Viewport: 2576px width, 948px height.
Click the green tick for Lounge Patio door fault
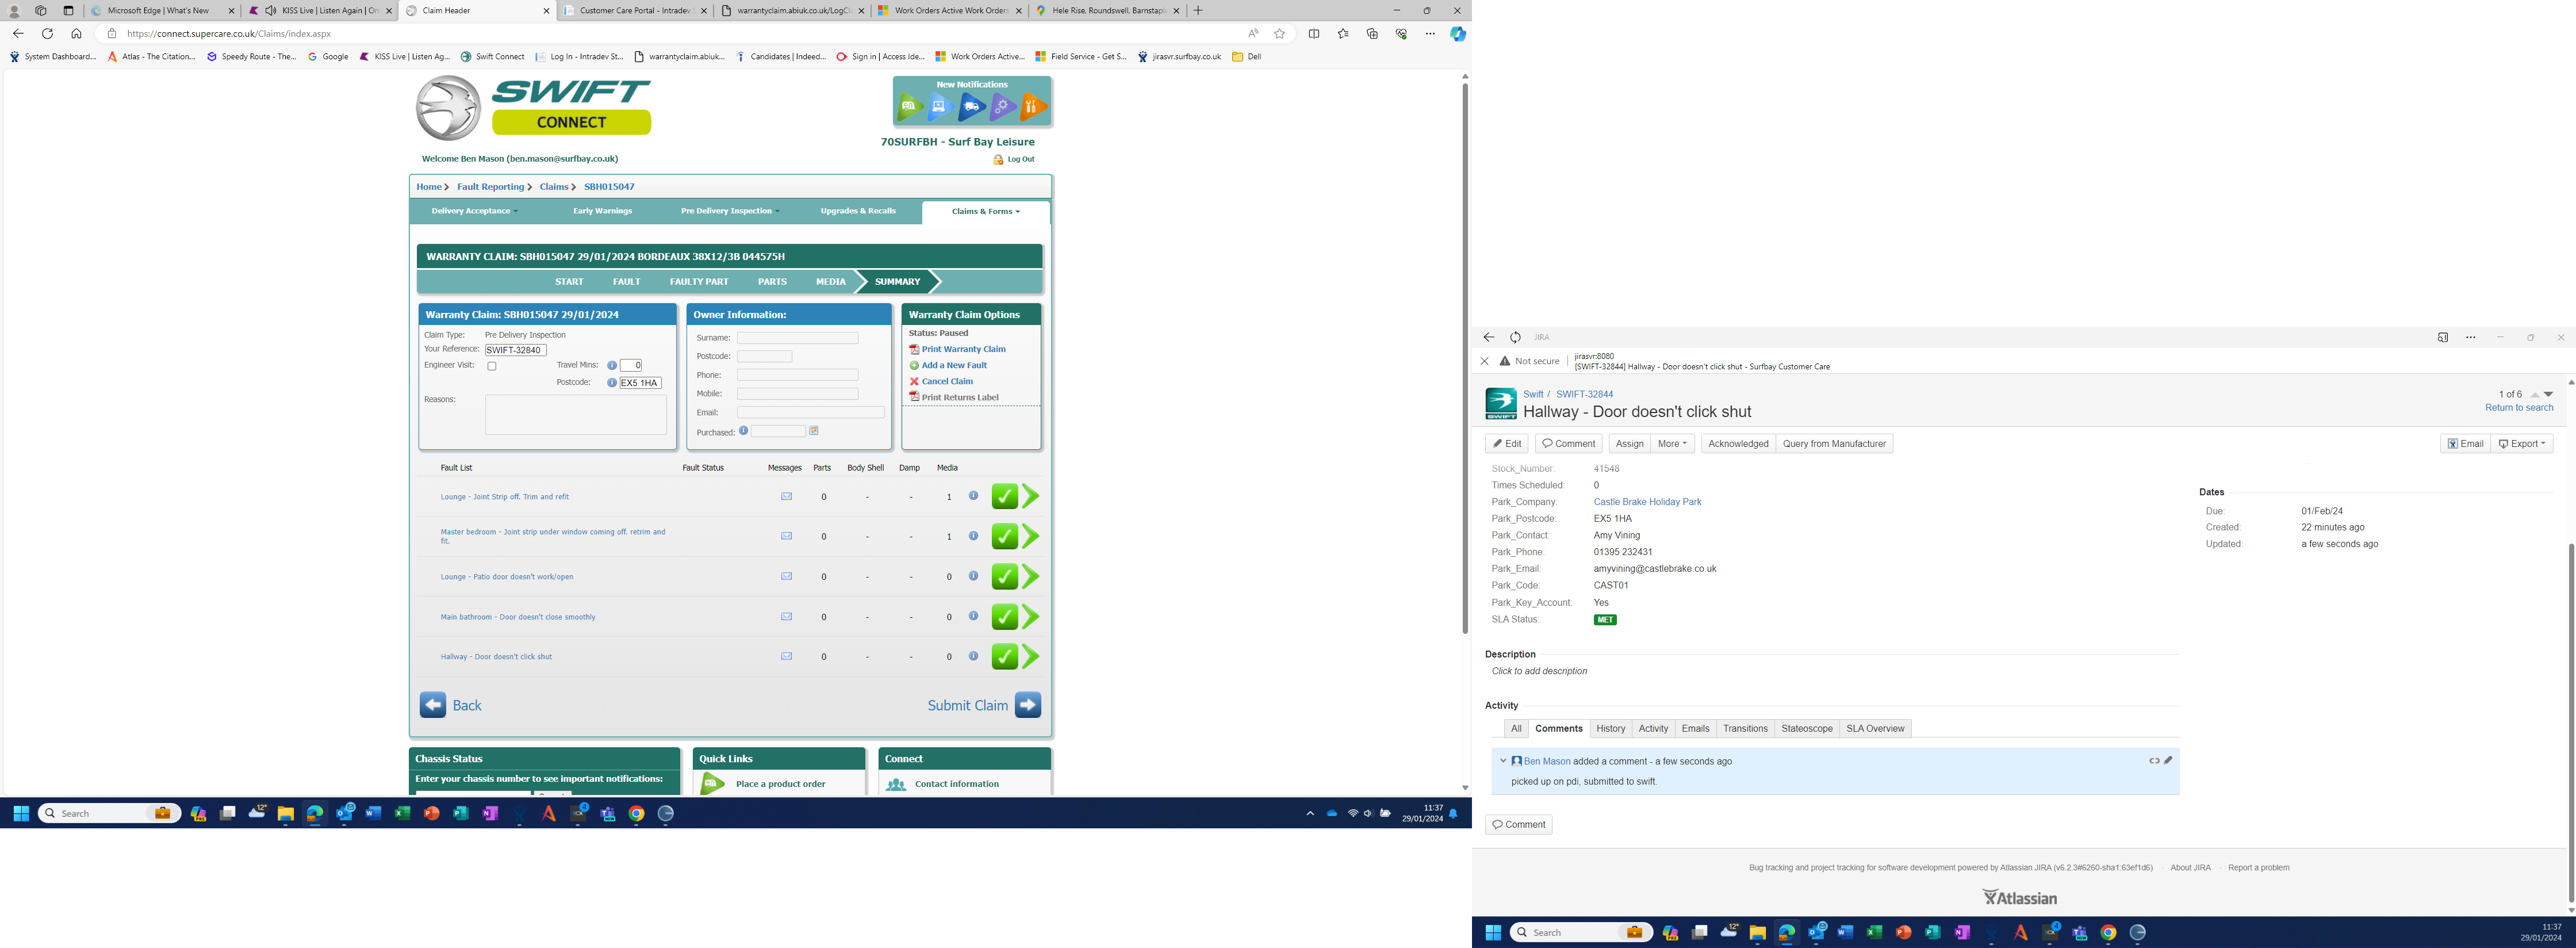[1004, 577]
